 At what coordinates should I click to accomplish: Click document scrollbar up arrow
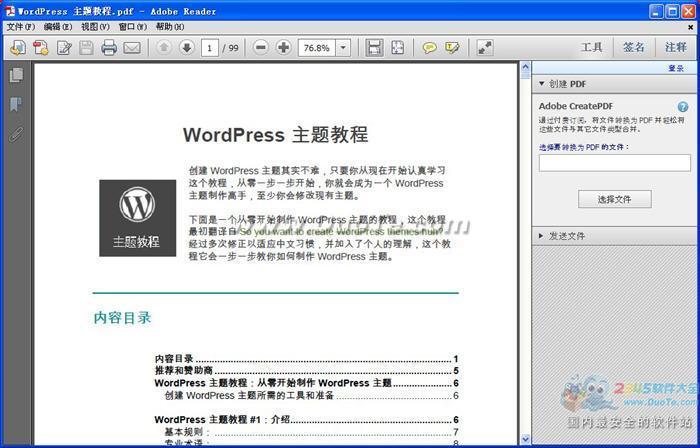click(x=525, y=68)
